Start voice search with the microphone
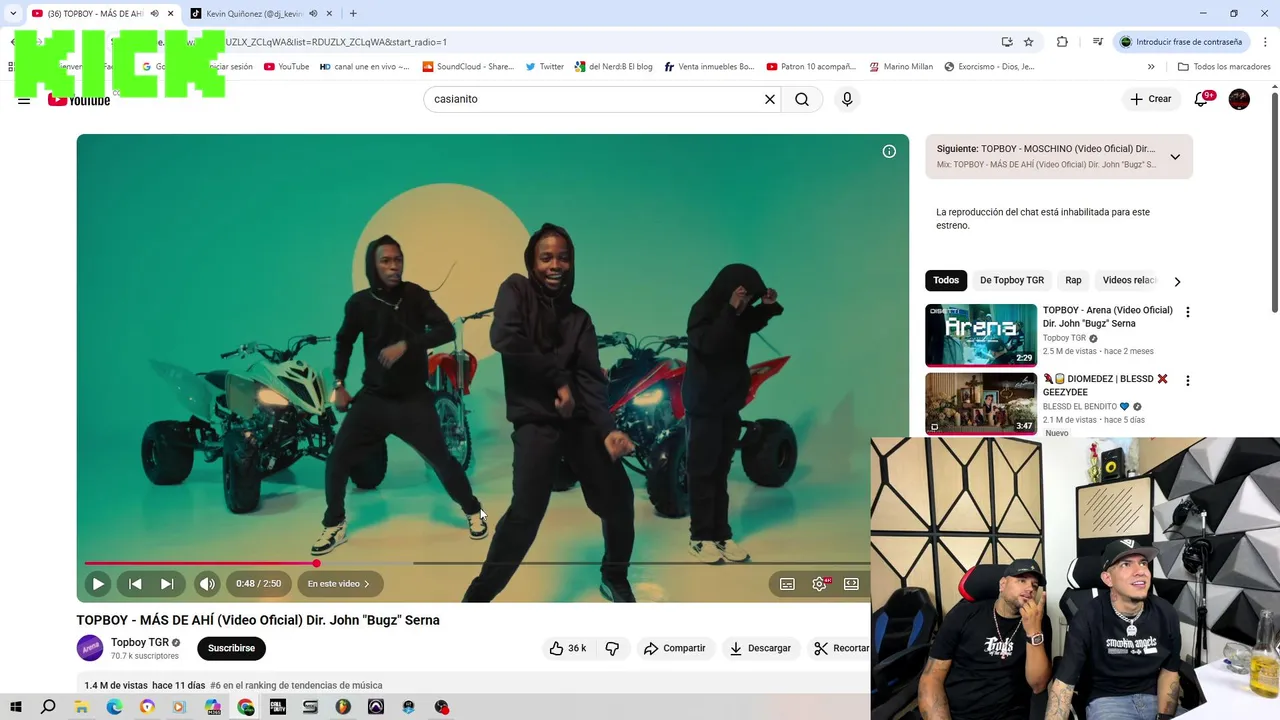This screenshot has height=720, width=1280. click(x=847, y=99)
